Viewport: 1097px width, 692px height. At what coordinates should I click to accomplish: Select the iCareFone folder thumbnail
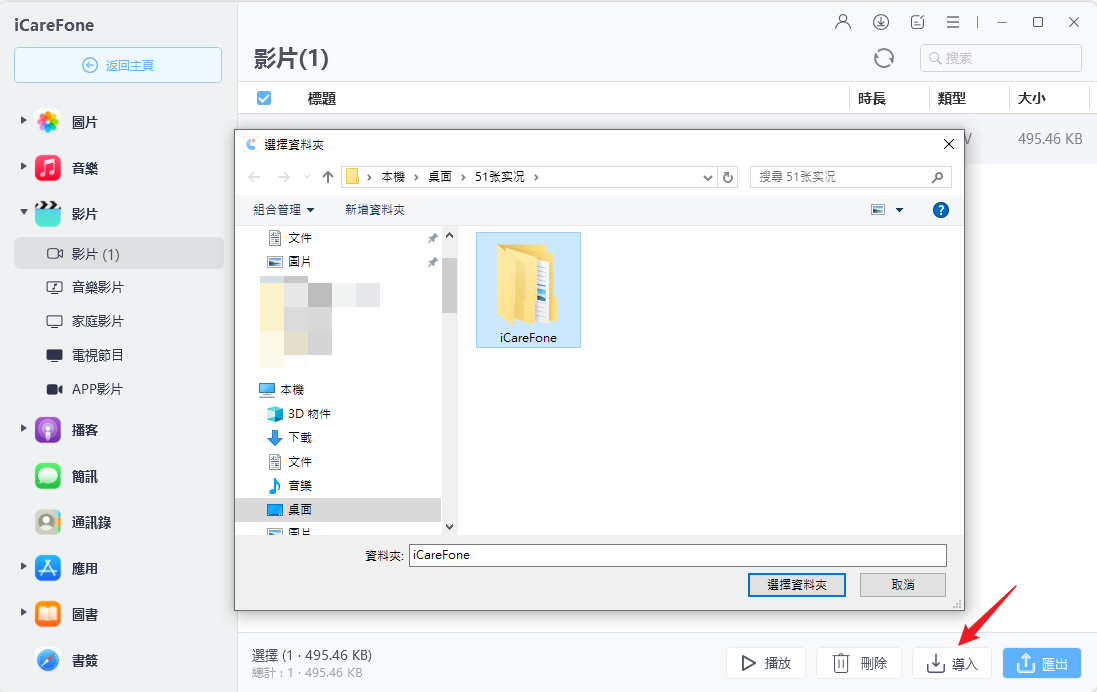(x=528, y=290)
